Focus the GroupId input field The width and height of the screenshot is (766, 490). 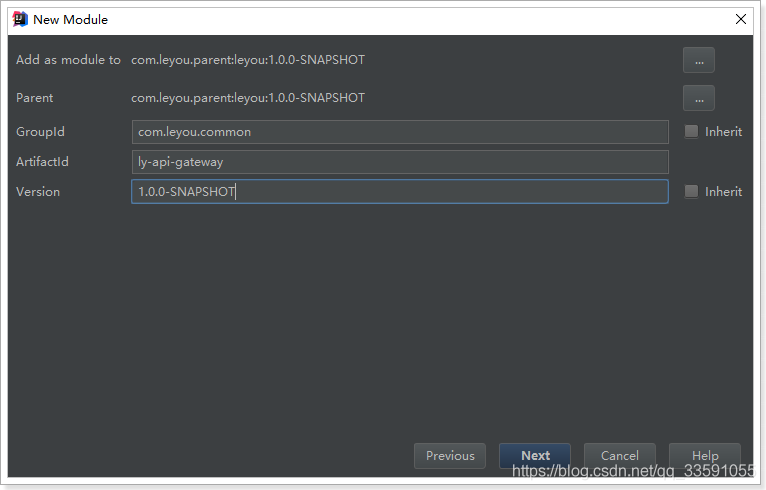[x=400, y=132]
